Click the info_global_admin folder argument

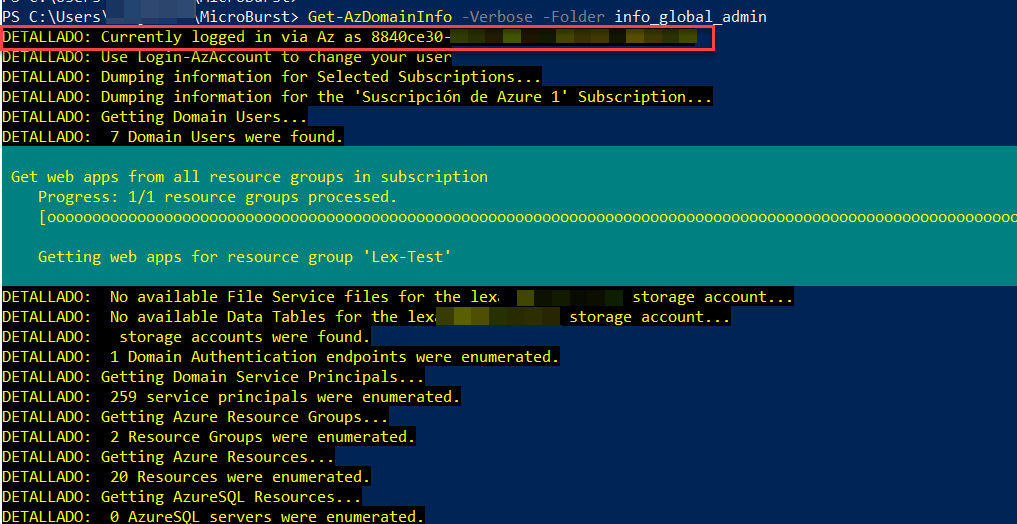[x=690, y=17]
